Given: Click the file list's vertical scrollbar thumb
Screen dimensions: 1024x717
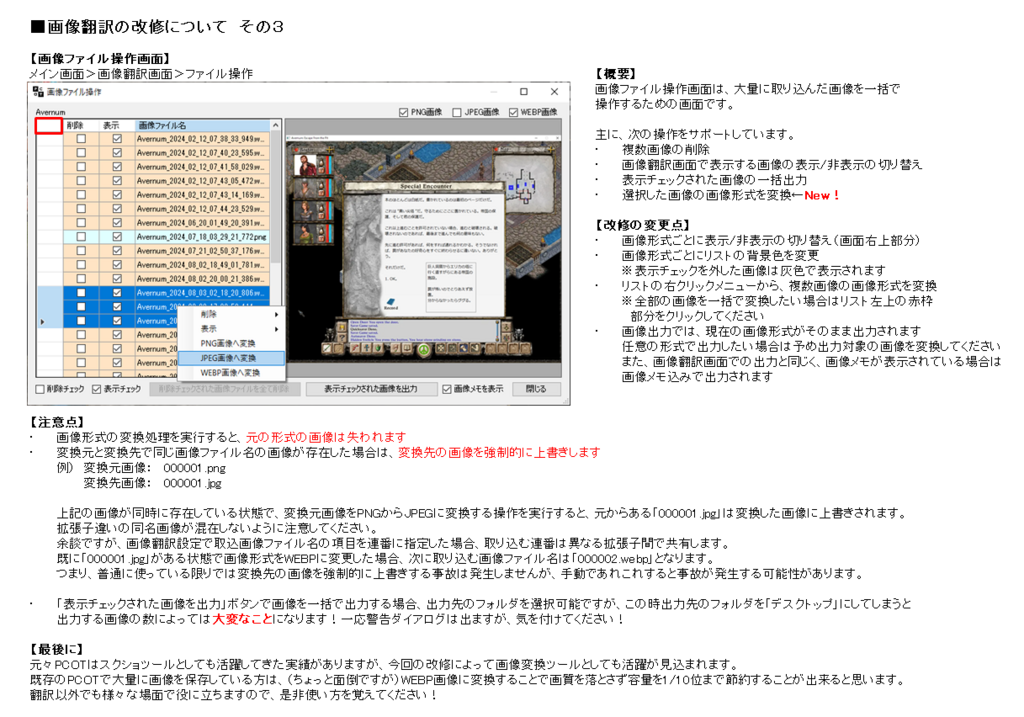Looking at the screenshot, I should tap(275, 196).
